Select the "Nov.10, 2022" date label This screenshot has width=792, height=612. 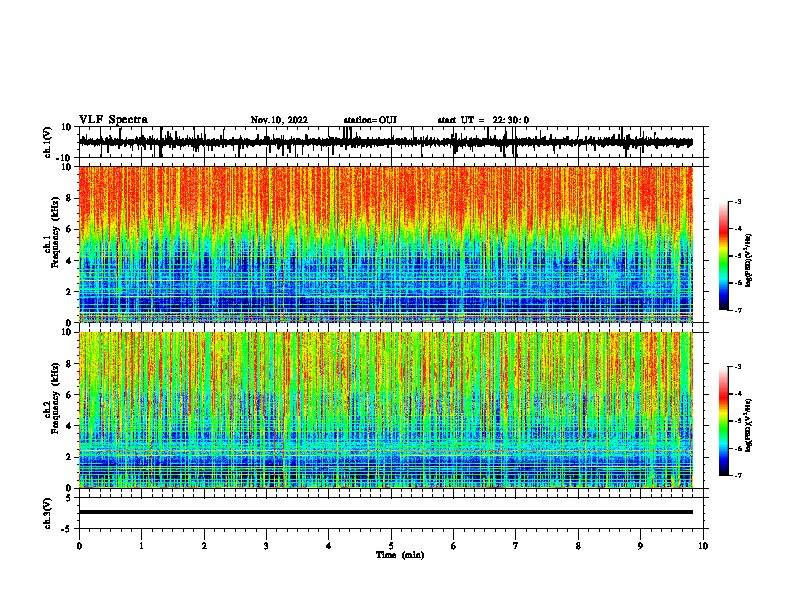279,120
